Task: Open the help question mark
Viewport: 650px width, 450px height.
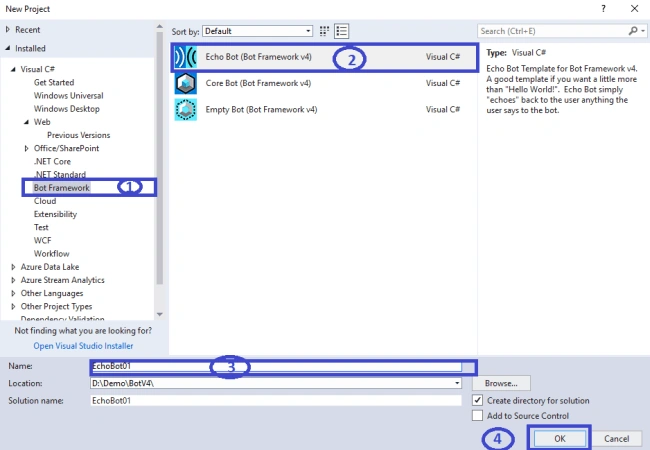Action: tap(603, 9)
